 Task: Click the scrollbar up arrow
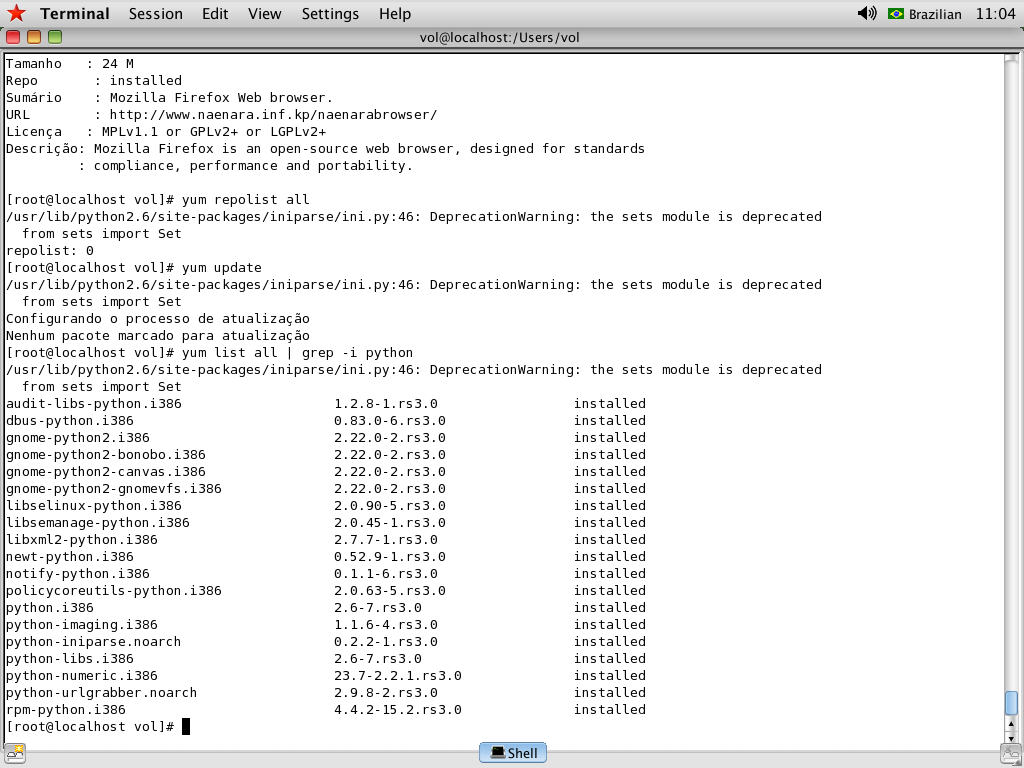[x=1011, y=724]
